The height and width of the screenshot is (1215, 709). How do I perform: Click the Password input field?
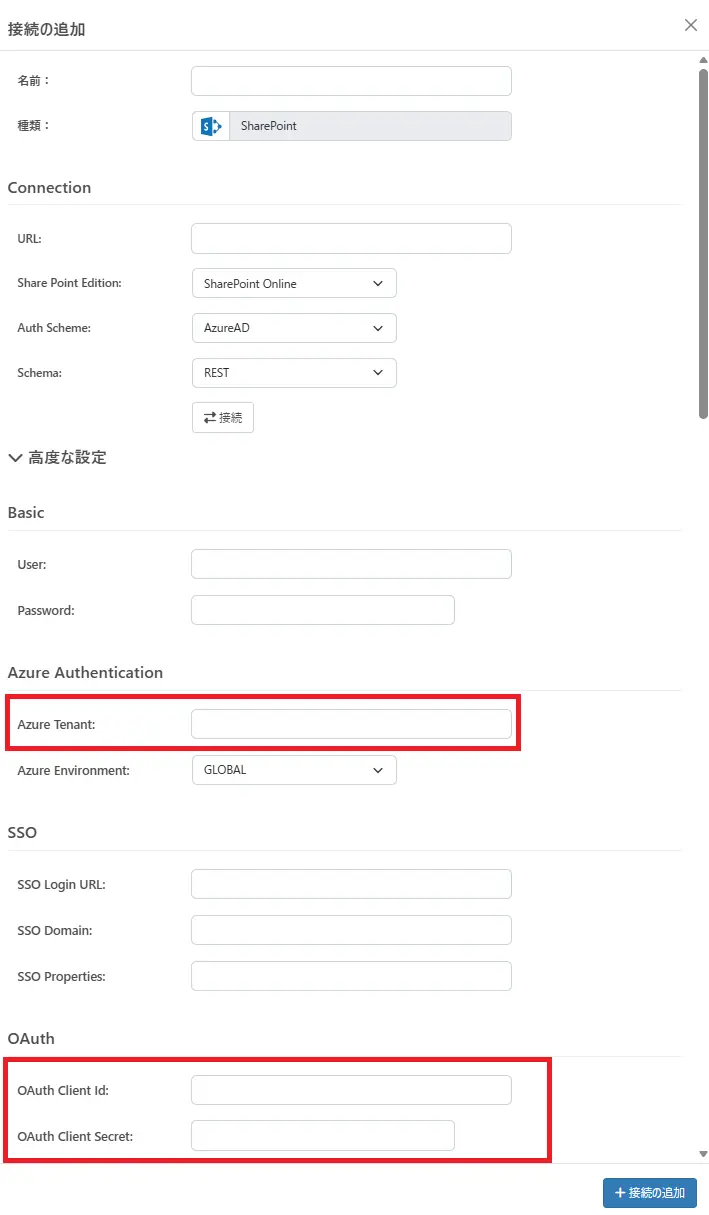(322, 610)
